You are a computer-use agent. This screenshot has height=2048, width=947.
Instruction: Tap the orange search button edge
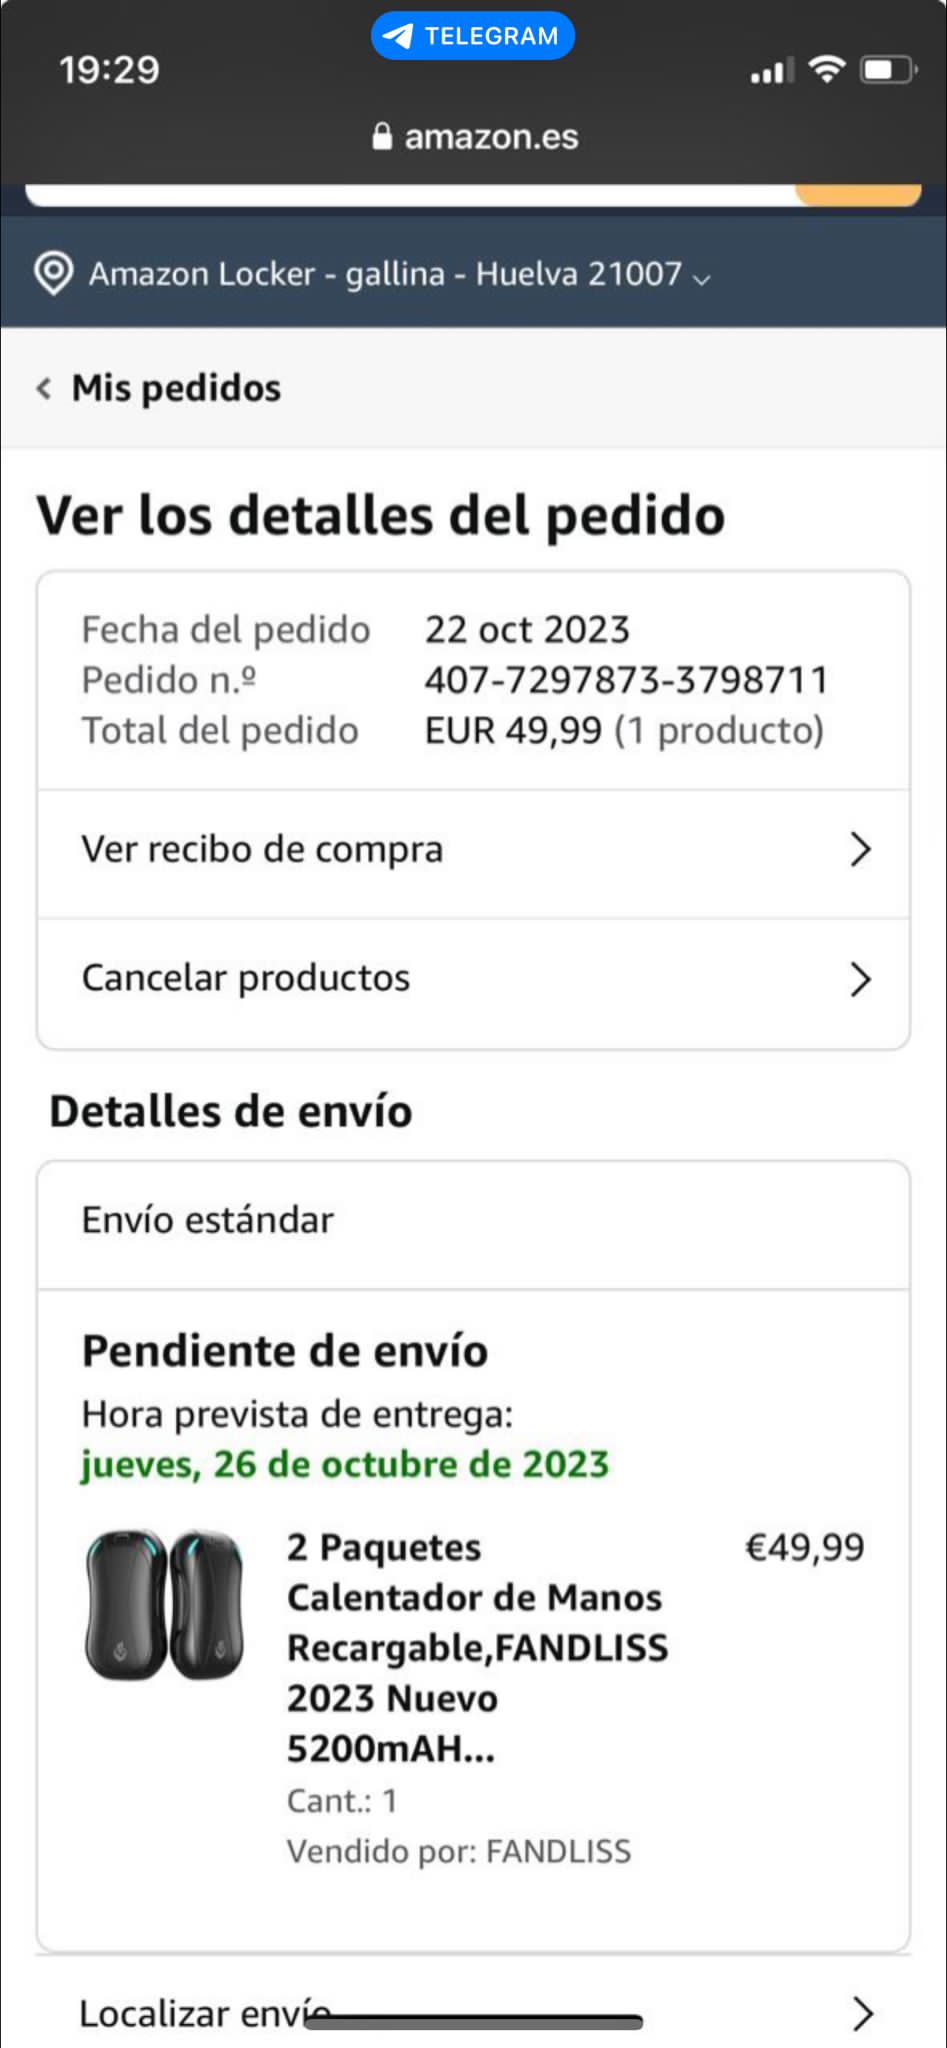tap(858, 195)
